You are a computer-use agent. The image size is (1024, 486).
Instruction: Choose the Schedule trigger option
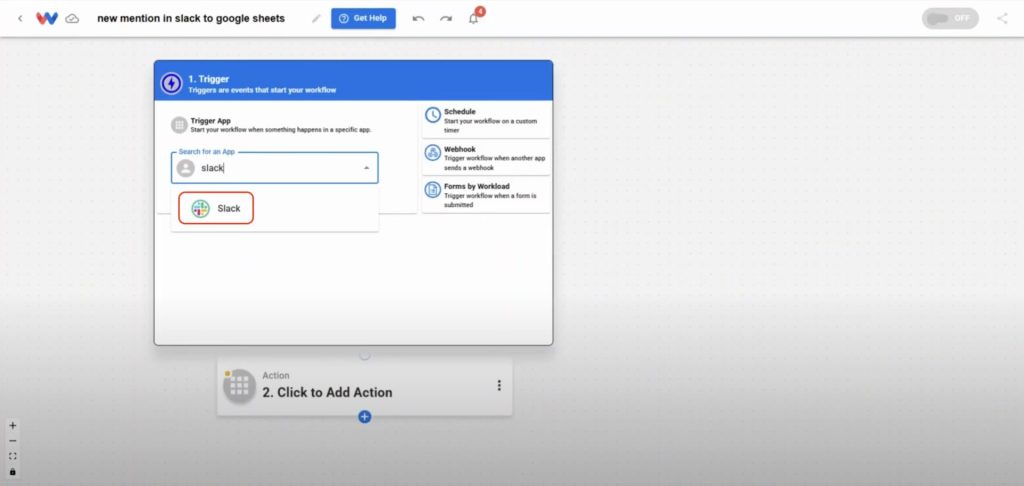(x=487, y=121)
